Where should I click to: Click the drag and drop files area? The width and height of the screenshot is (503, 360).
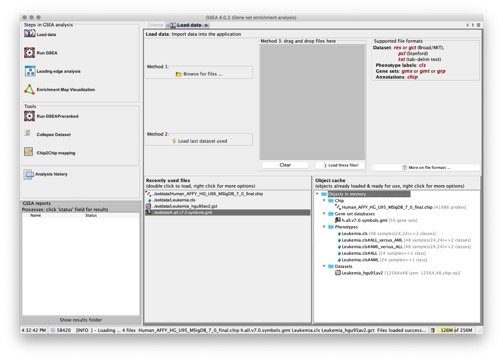pyautogui.click(x=312, y=102)
